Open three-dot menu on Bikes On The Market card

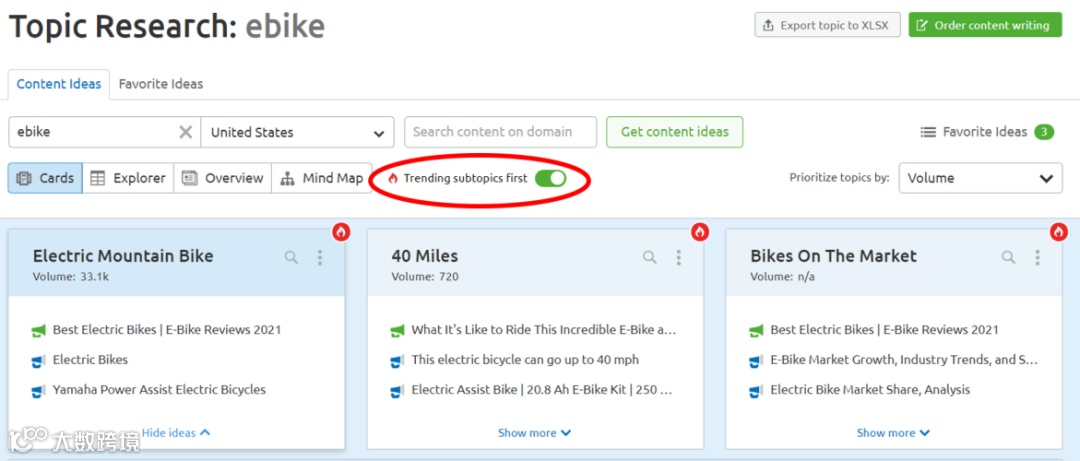click(x=1037, y=257)
